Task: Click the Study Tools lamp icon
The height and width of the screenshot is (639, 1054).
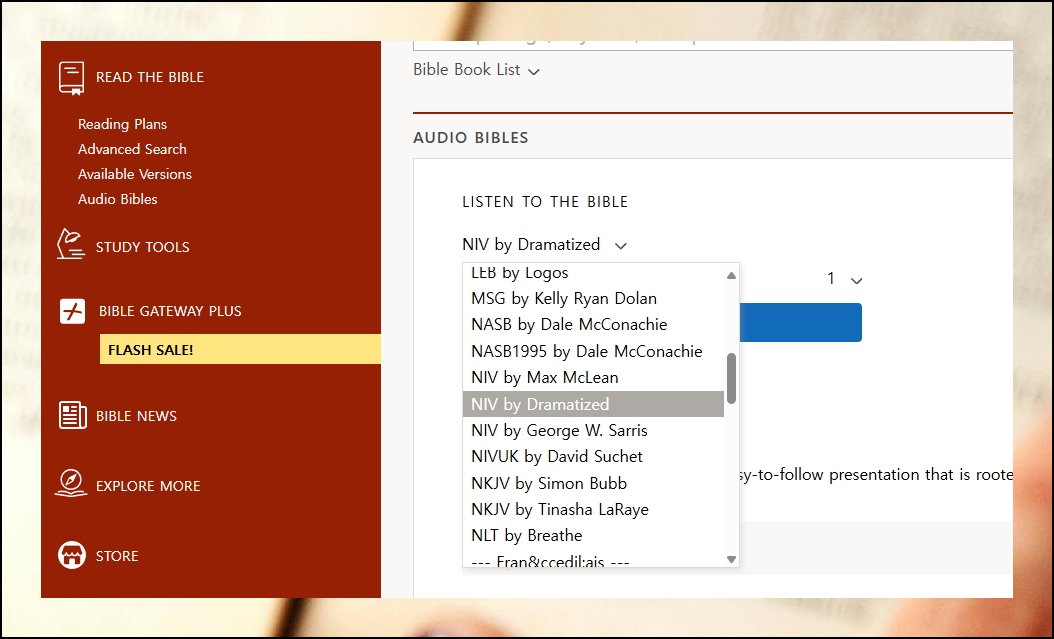Action: (x=71, y=244)
